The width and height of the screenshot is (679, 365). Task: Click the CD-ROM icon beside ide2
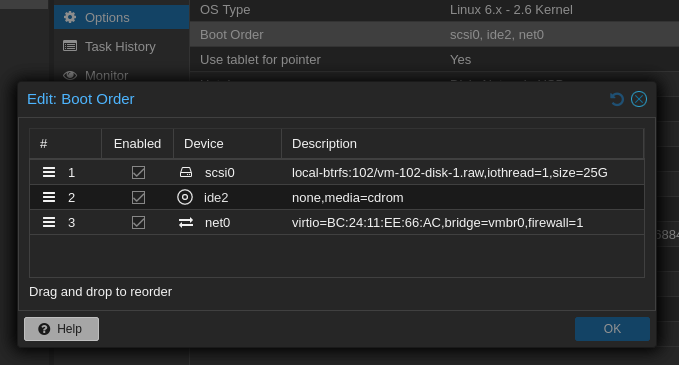[185, 197]
